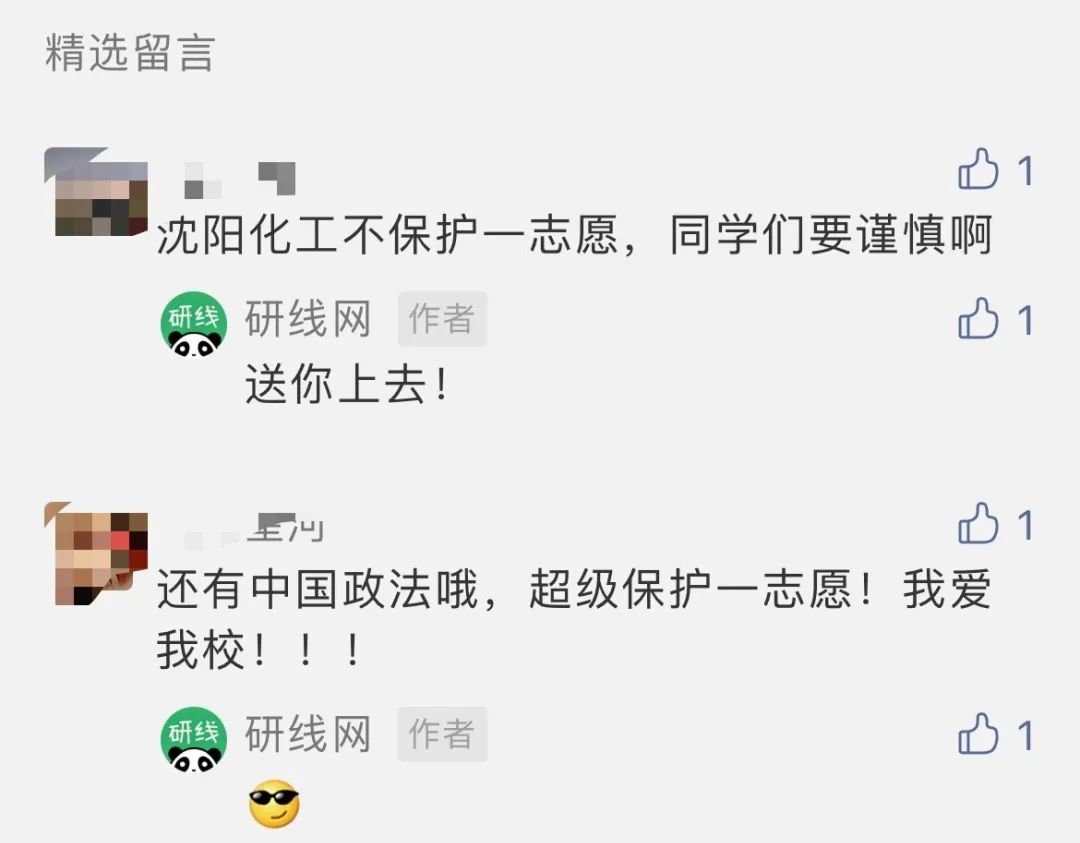
Task: Tap 研线网 panda avatar in second reply
Action: pyautogui.click(x=194, y=740)
